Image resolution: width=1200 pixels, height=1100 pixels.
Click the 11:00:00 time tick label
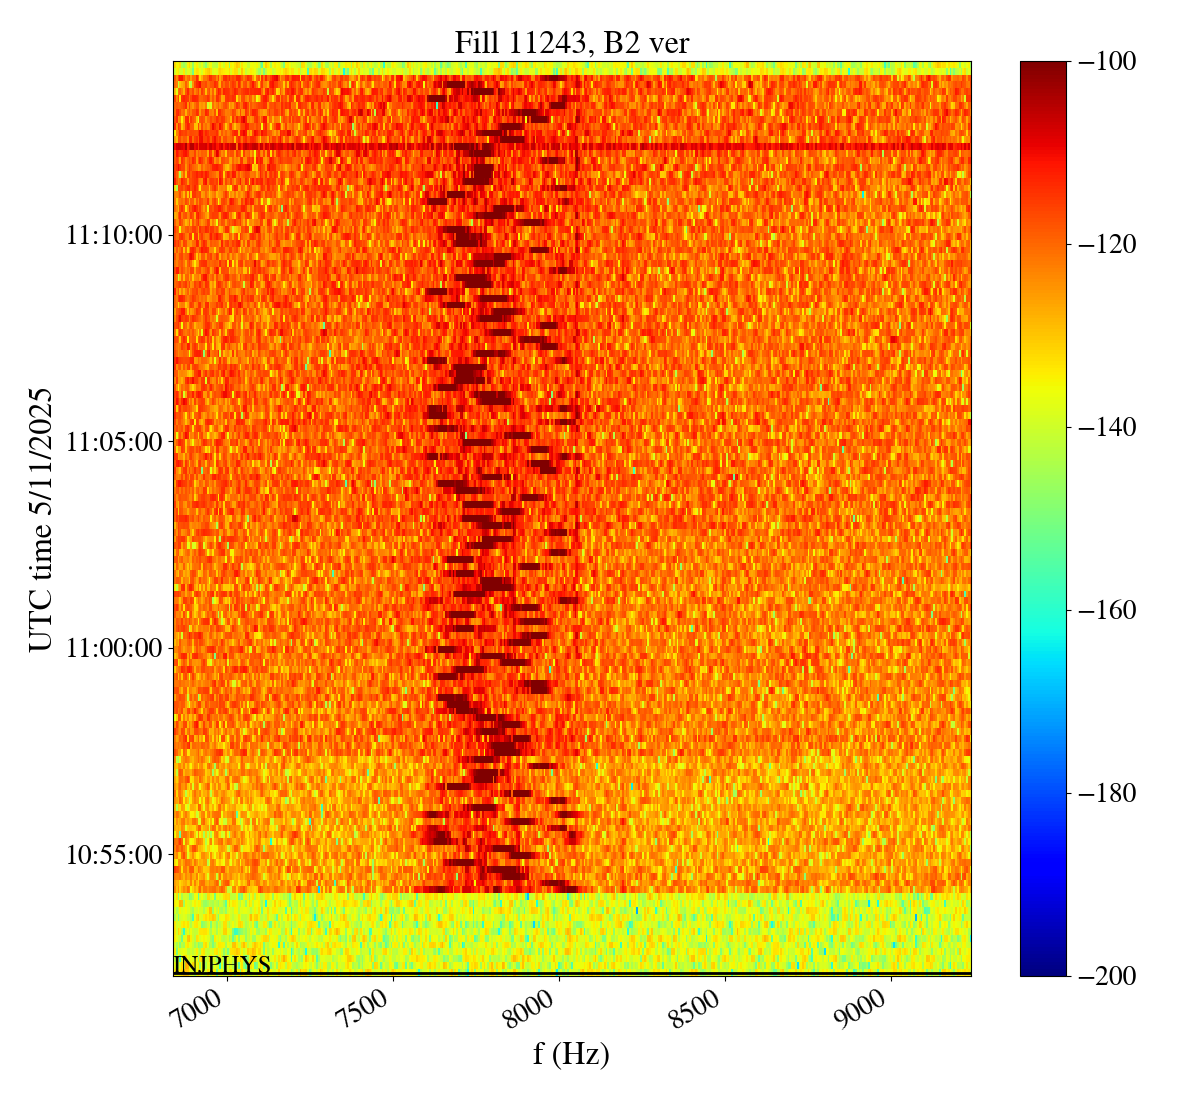tap(113, 648)
